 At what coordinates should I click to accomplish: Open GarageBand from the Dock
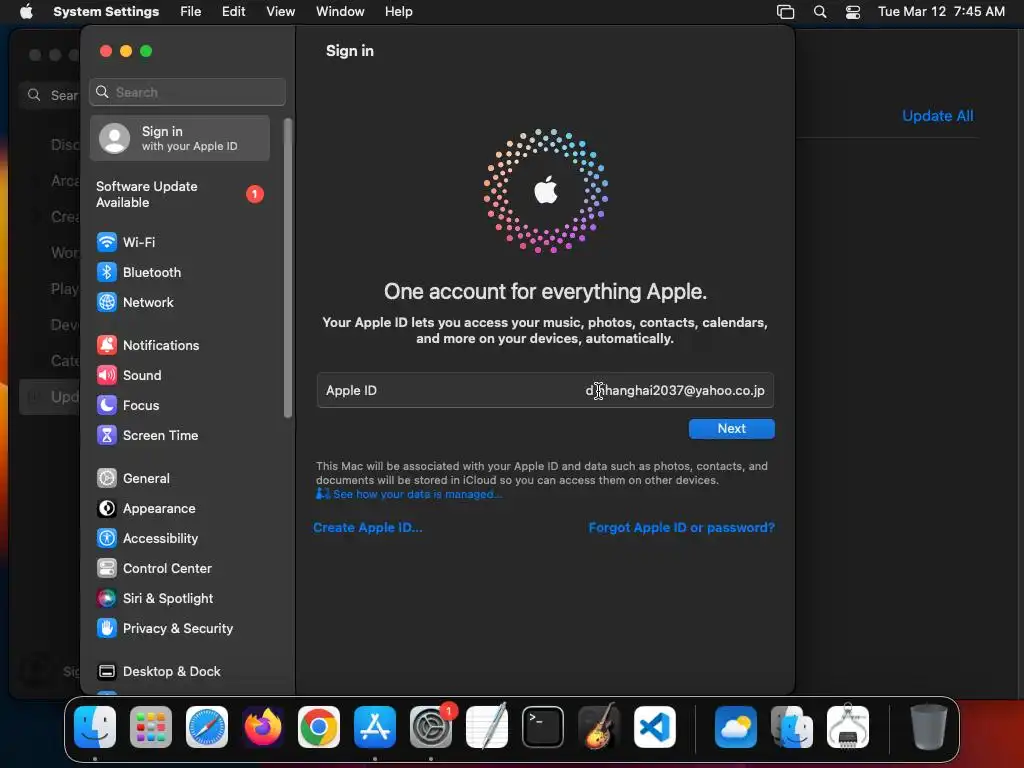point(599,727)
